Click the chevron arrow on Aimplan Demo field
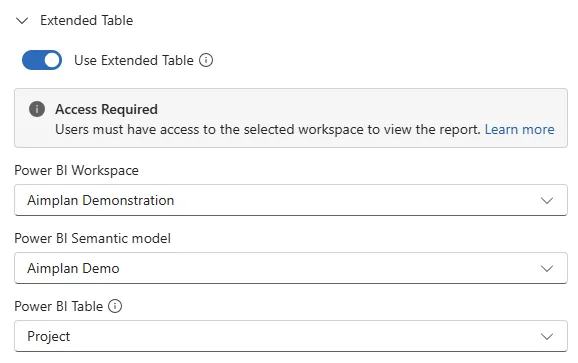Viewport: 578px width, 363px height. pyautogui.click(x=547, y=268)
